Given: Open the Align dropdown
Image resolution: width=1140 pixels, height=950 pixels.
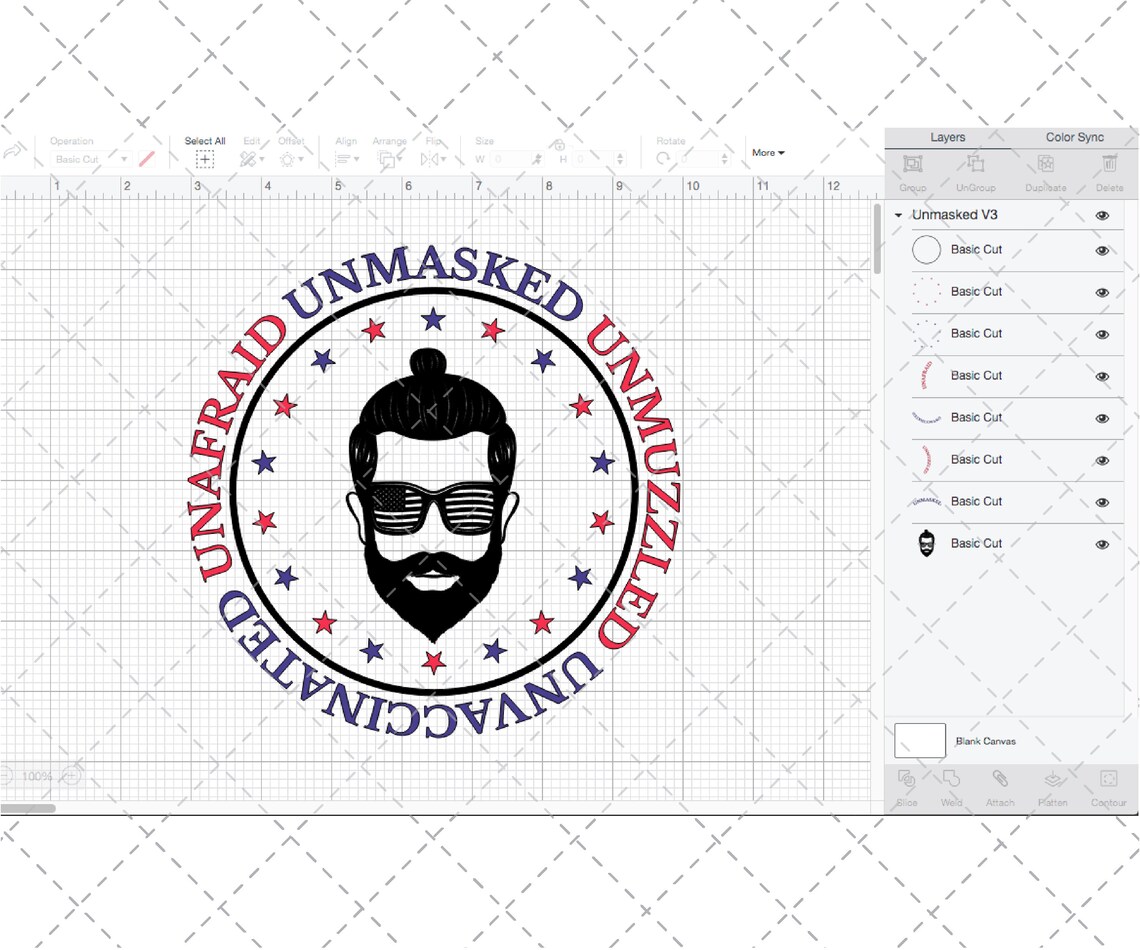Looking at the screenshot, I should [x=347, y=159].
